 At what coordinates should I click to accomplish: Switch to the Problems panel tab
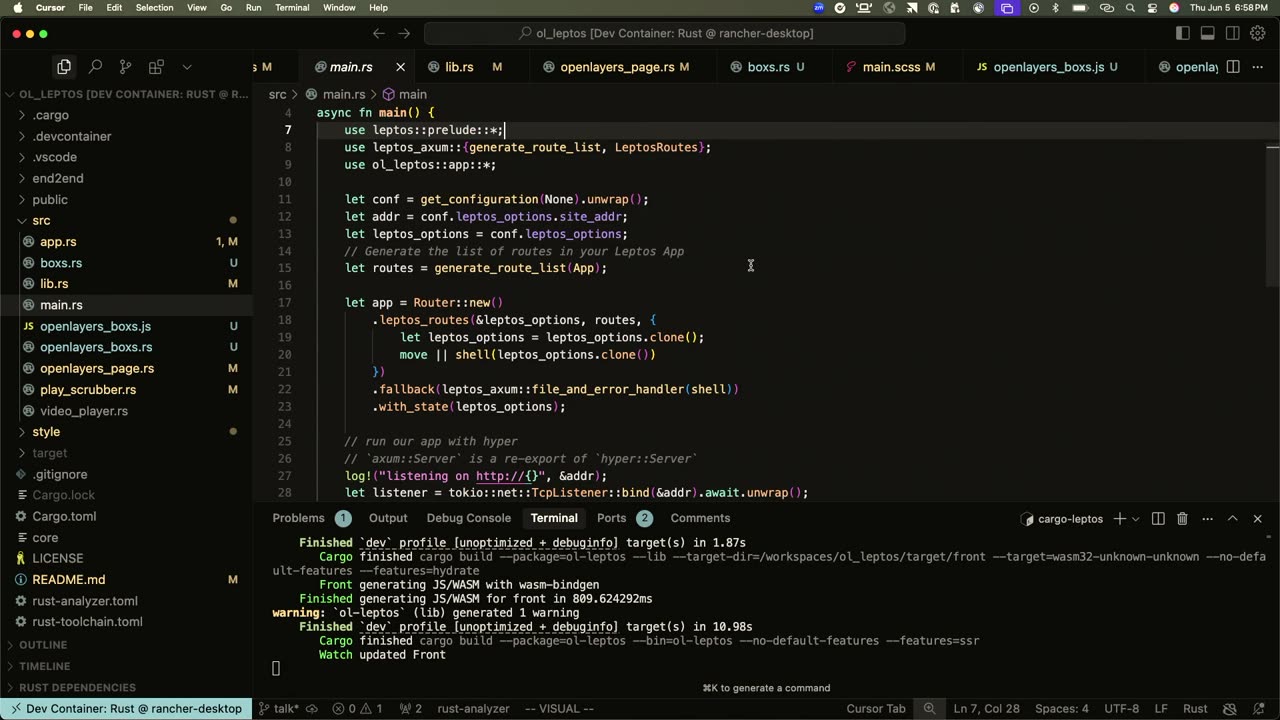(311, 518)
